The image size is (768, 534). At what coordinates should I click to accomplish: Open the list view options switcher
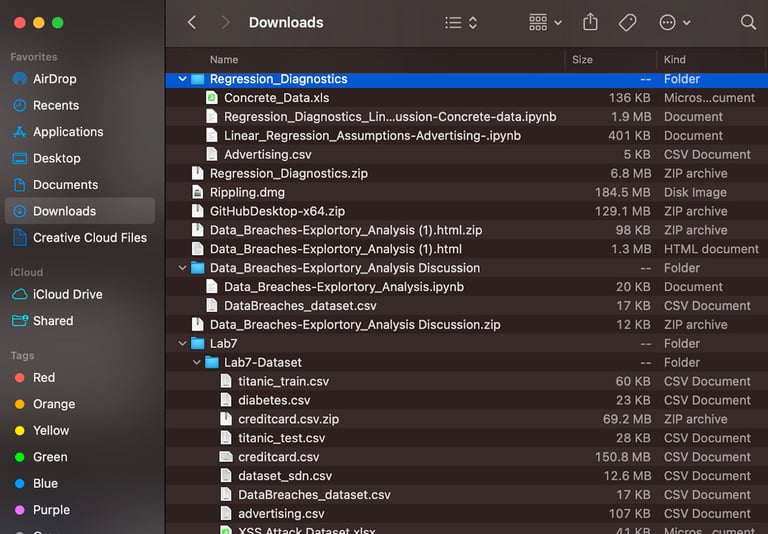[461, 22]
